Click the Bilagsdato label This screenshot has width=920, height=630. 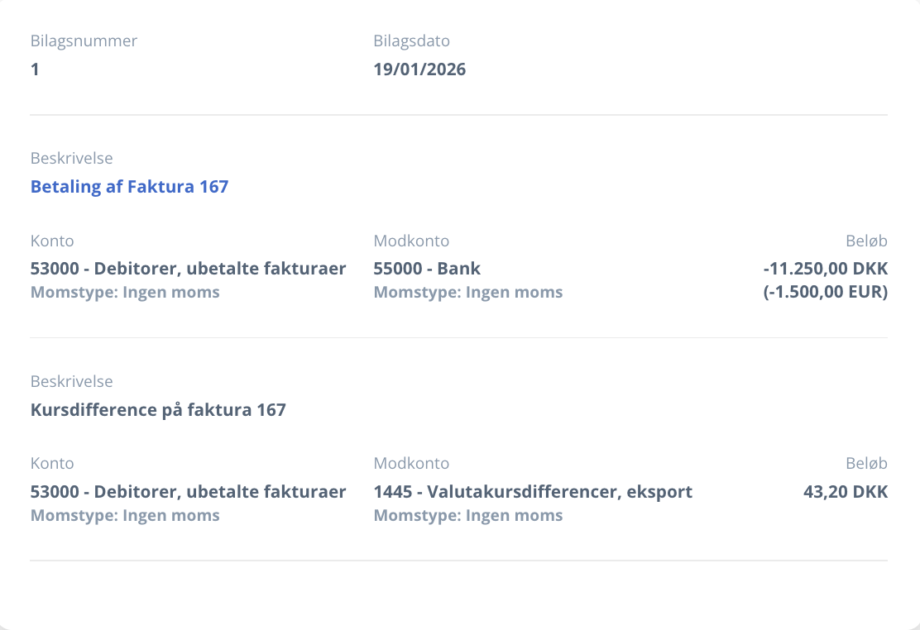[411, 42]
